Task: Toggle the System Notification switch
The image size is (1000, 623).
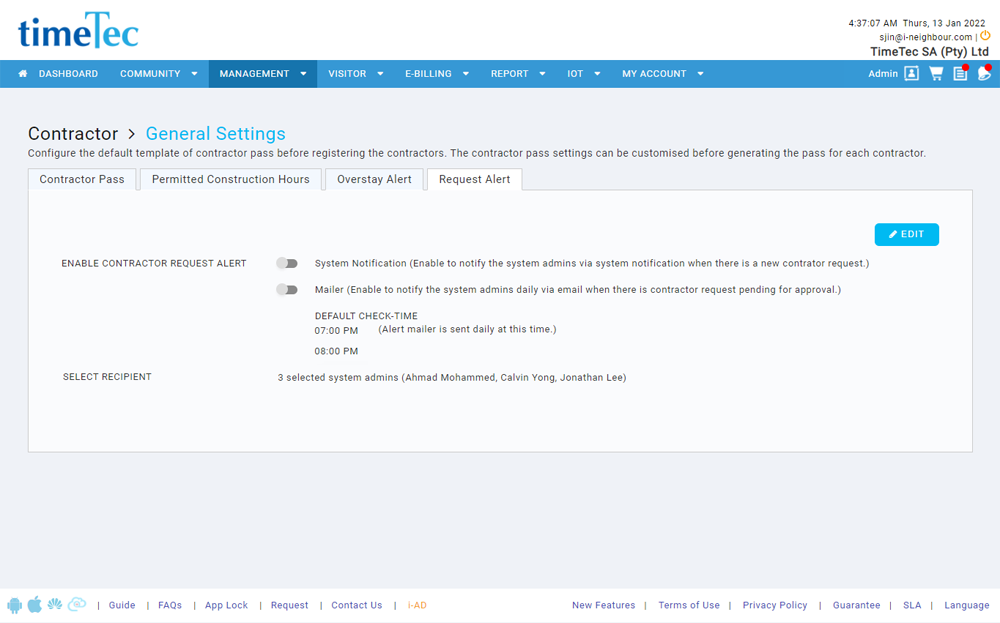Action: pyautogui.click(x=287, y=264)
